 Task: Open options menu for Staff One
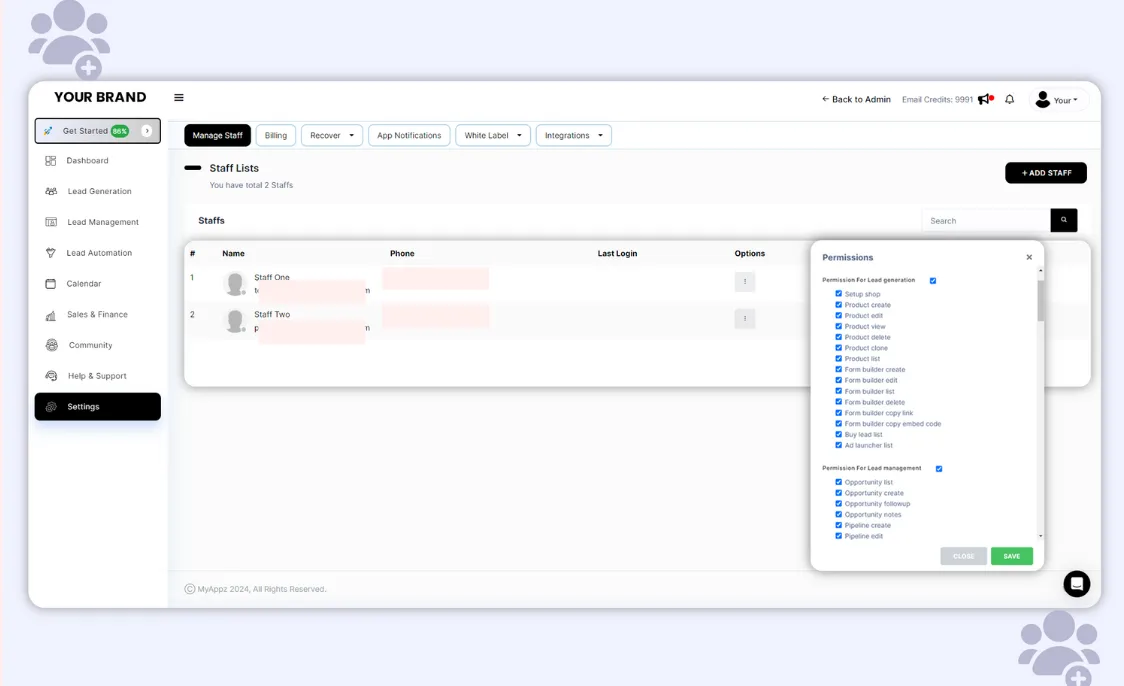pyautogui.click(x=744, y=282)
